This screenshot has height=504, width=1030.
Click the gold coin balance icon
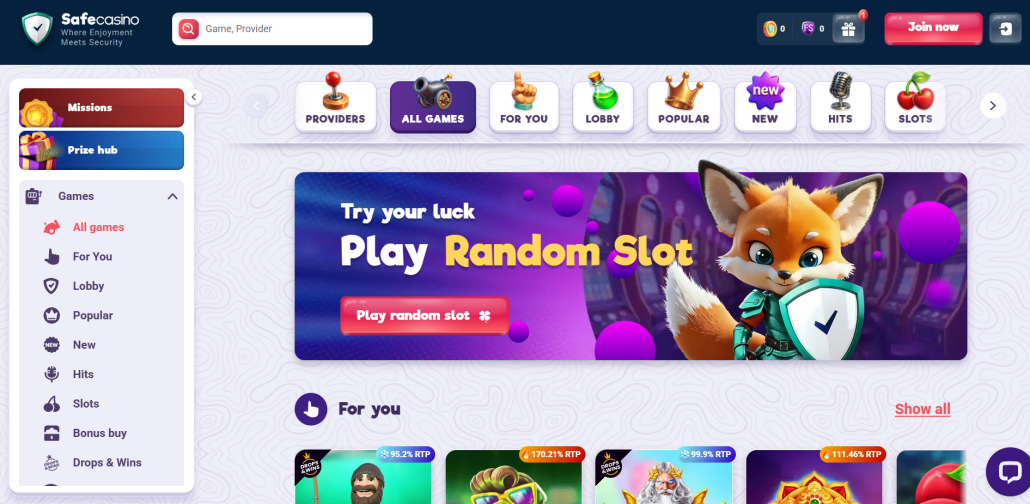click(770, 29)
